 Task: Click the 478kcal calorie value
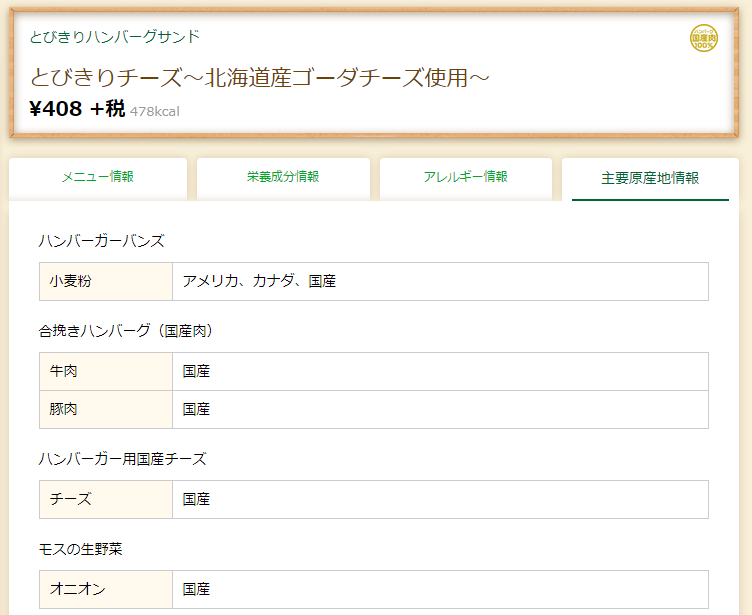pyautogui.click(x=154, y=112)
